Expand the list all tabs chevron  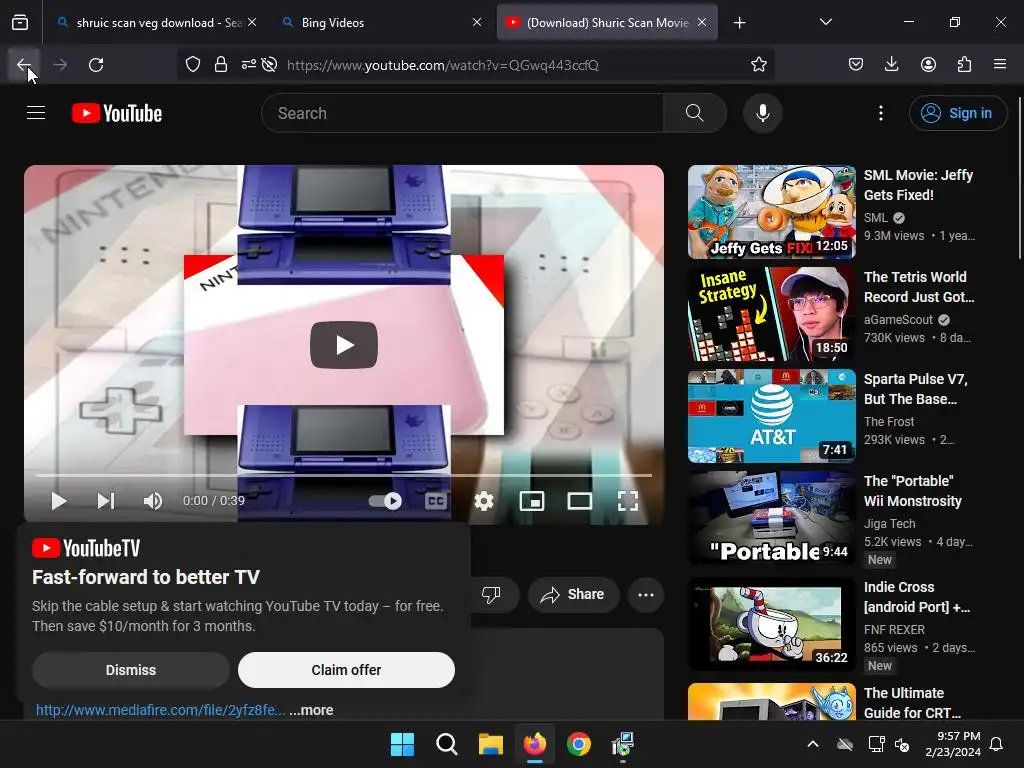coord(825,22)
